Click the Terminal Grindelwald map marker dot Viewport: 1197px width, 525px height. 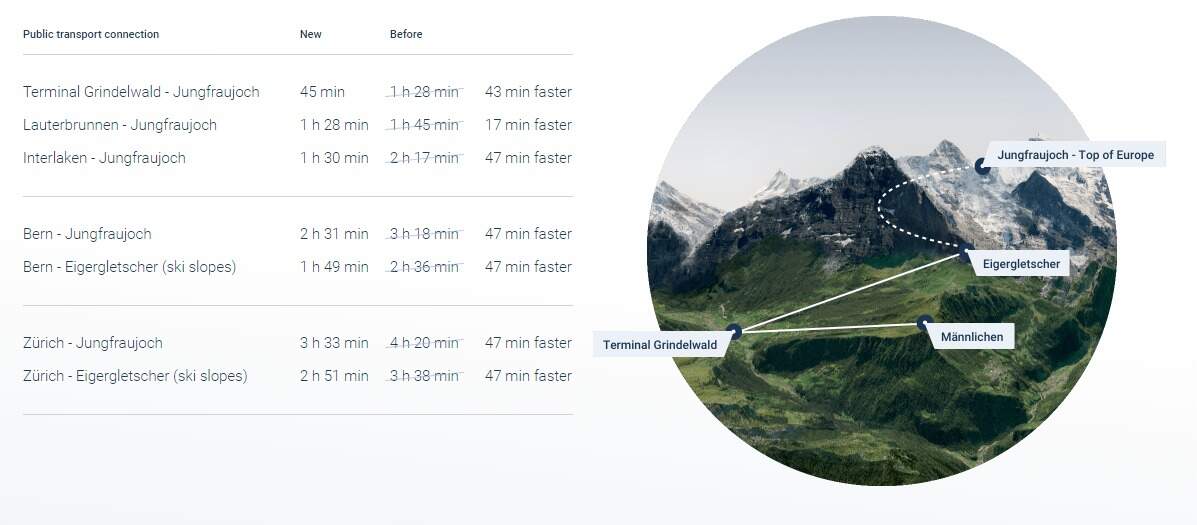coord(733,330)
